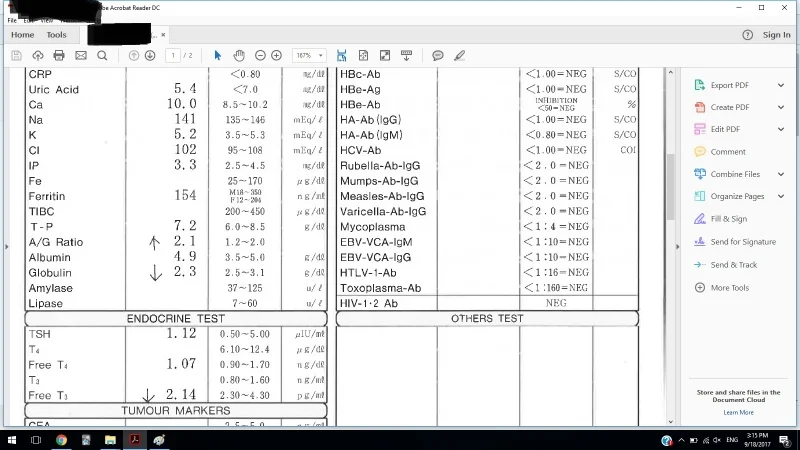The height and width of the screenshot is (450, 800).
Task: Print the document using printer icon
Action: (59, 56)
